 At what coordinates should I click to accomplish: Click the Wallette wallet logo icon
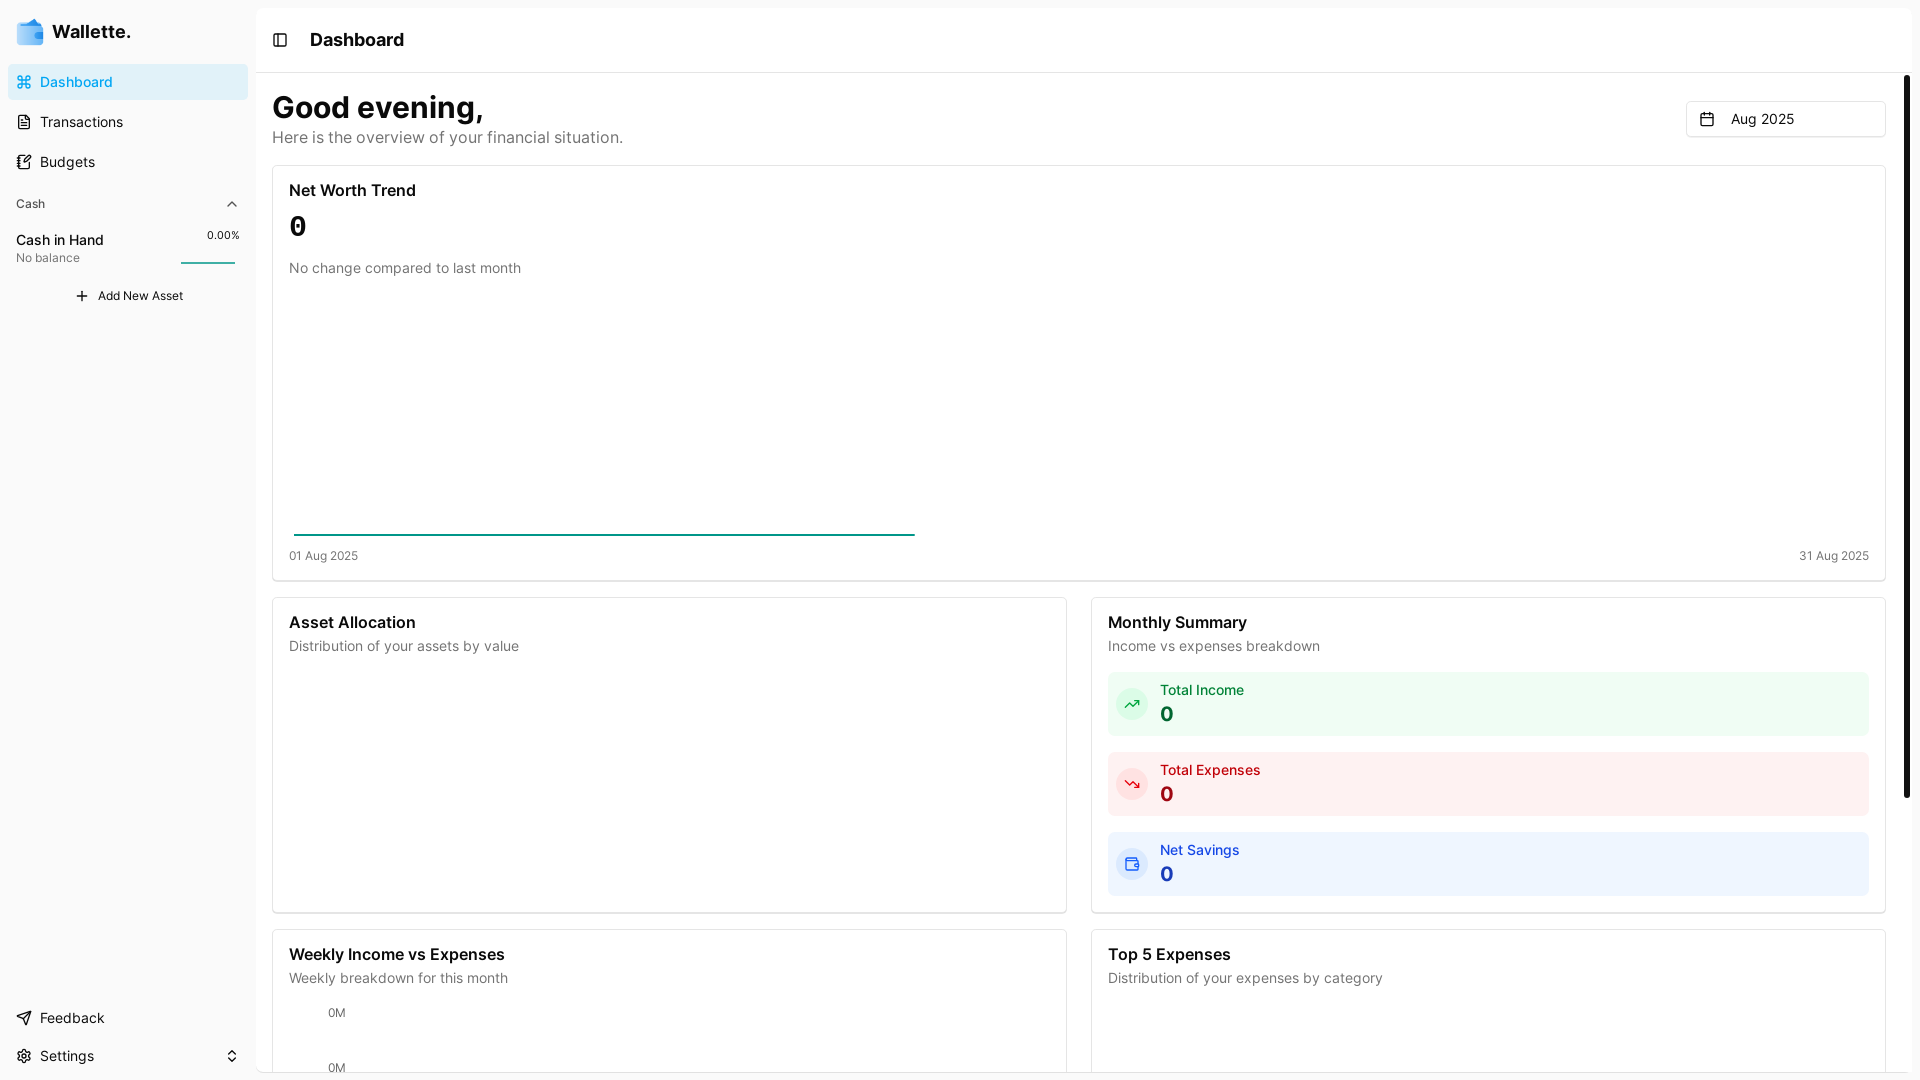30,32
